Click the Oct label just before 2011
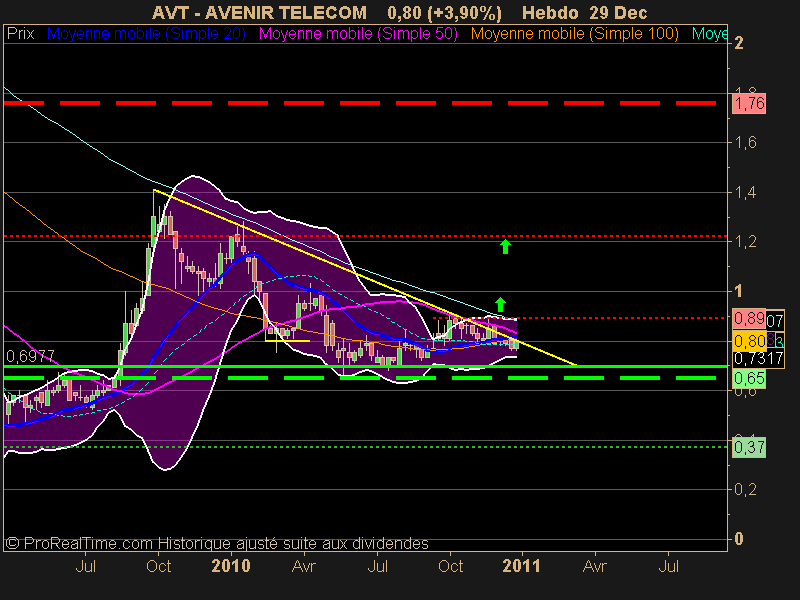The image size is (800, 600). point(451,566)
